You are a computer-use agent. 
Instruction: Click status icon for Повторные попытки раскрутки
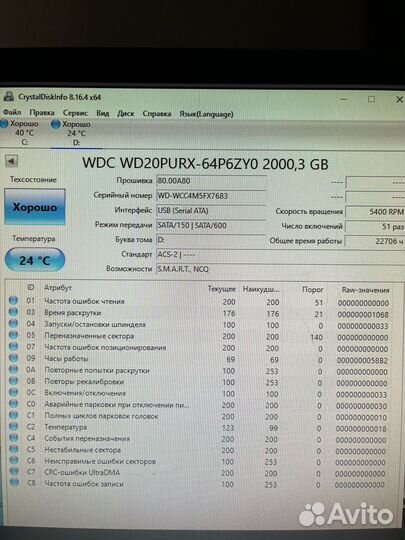(x=13, y=369)
